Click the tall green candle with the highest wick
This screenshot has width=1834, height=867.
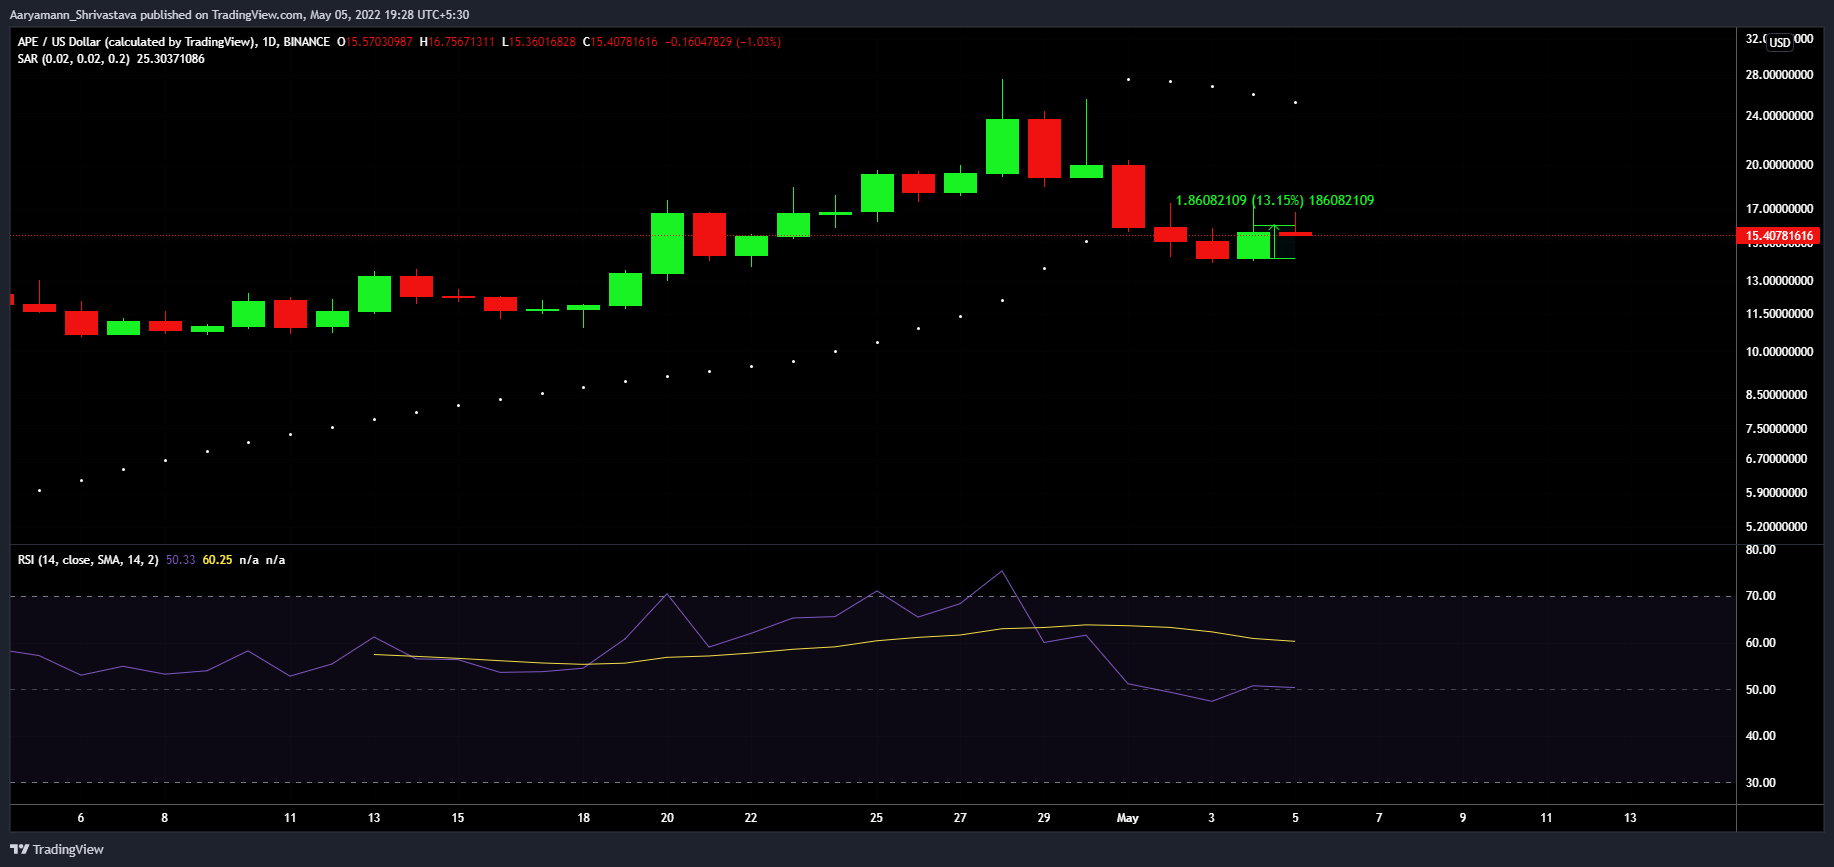pyautogui.click(x=1002, y=146)
